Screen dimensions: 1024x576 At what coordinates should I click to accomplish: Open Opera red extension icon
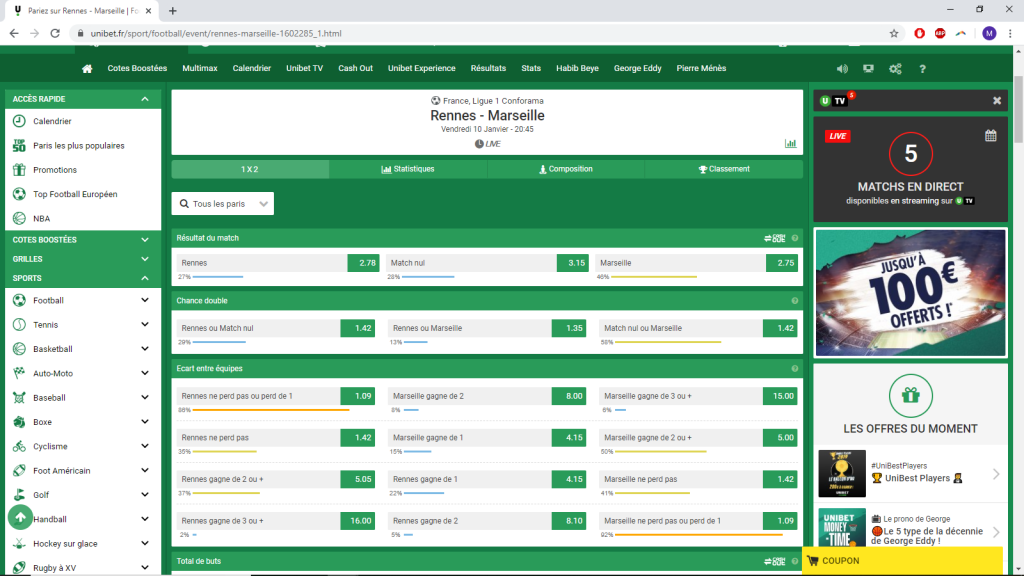coord(920,33)
